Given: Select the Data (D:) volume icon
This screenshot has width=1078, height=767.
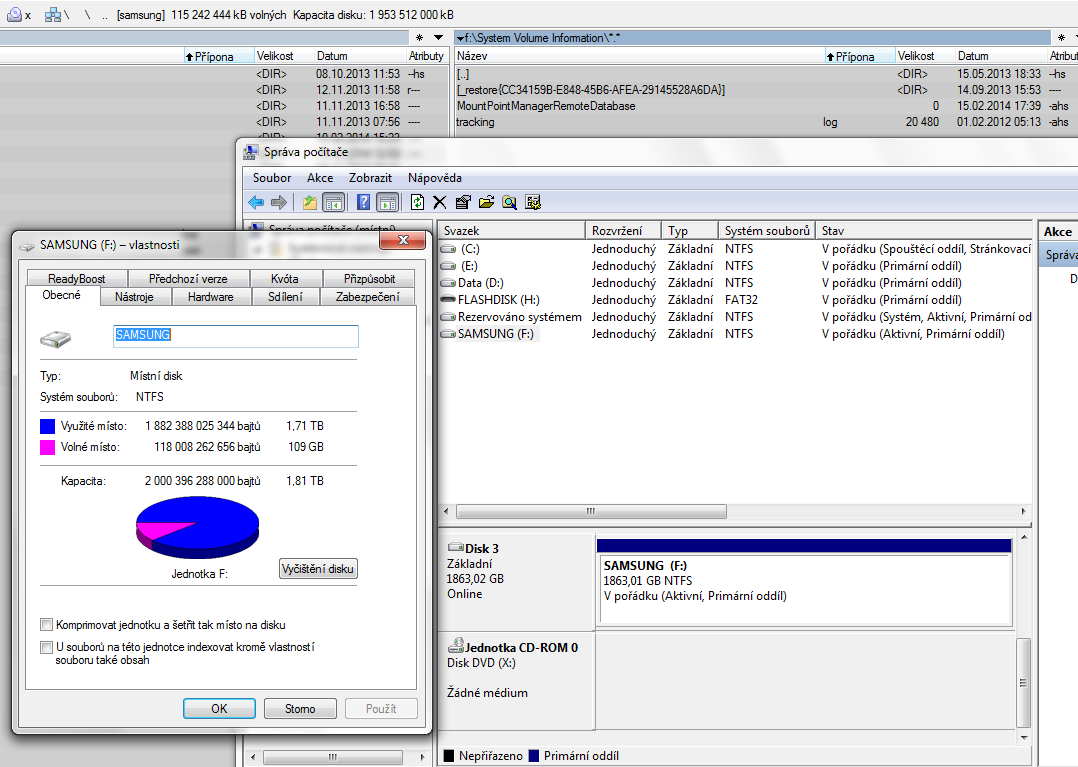Looking at the screenshot, I should 448,282.
